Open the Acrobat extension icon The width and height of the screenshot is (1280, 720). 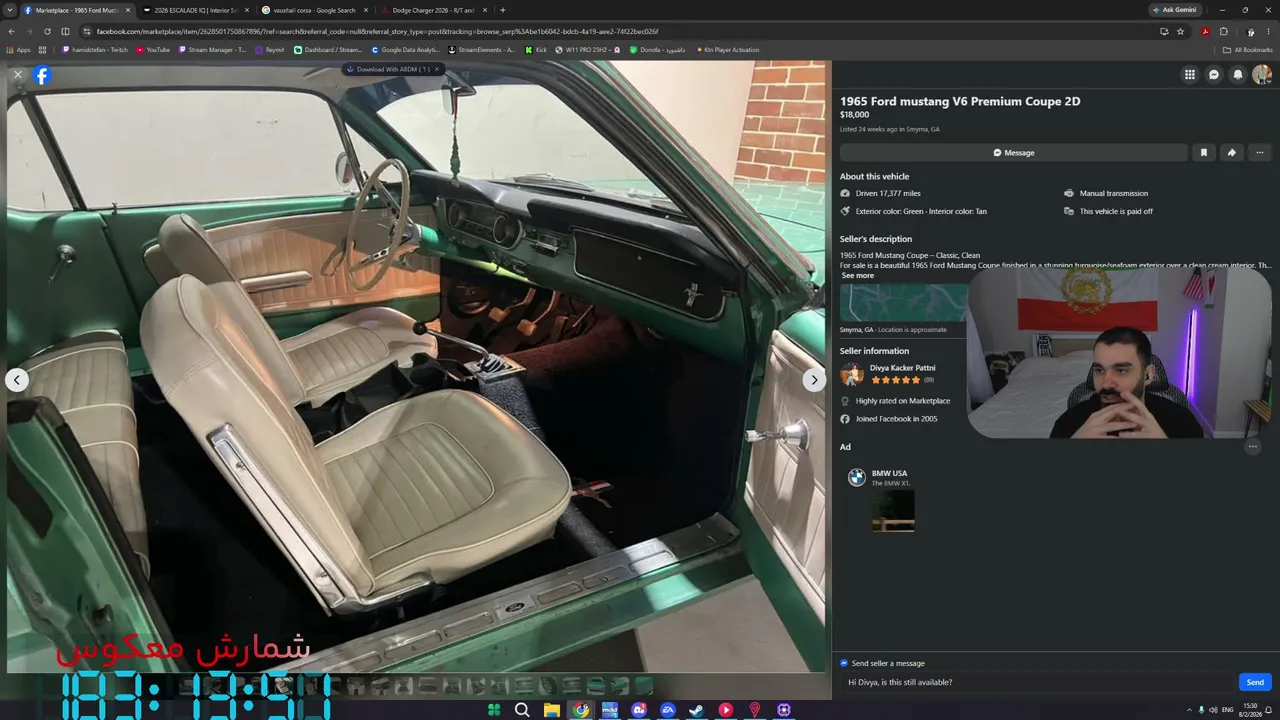[x=1205, y=31]
